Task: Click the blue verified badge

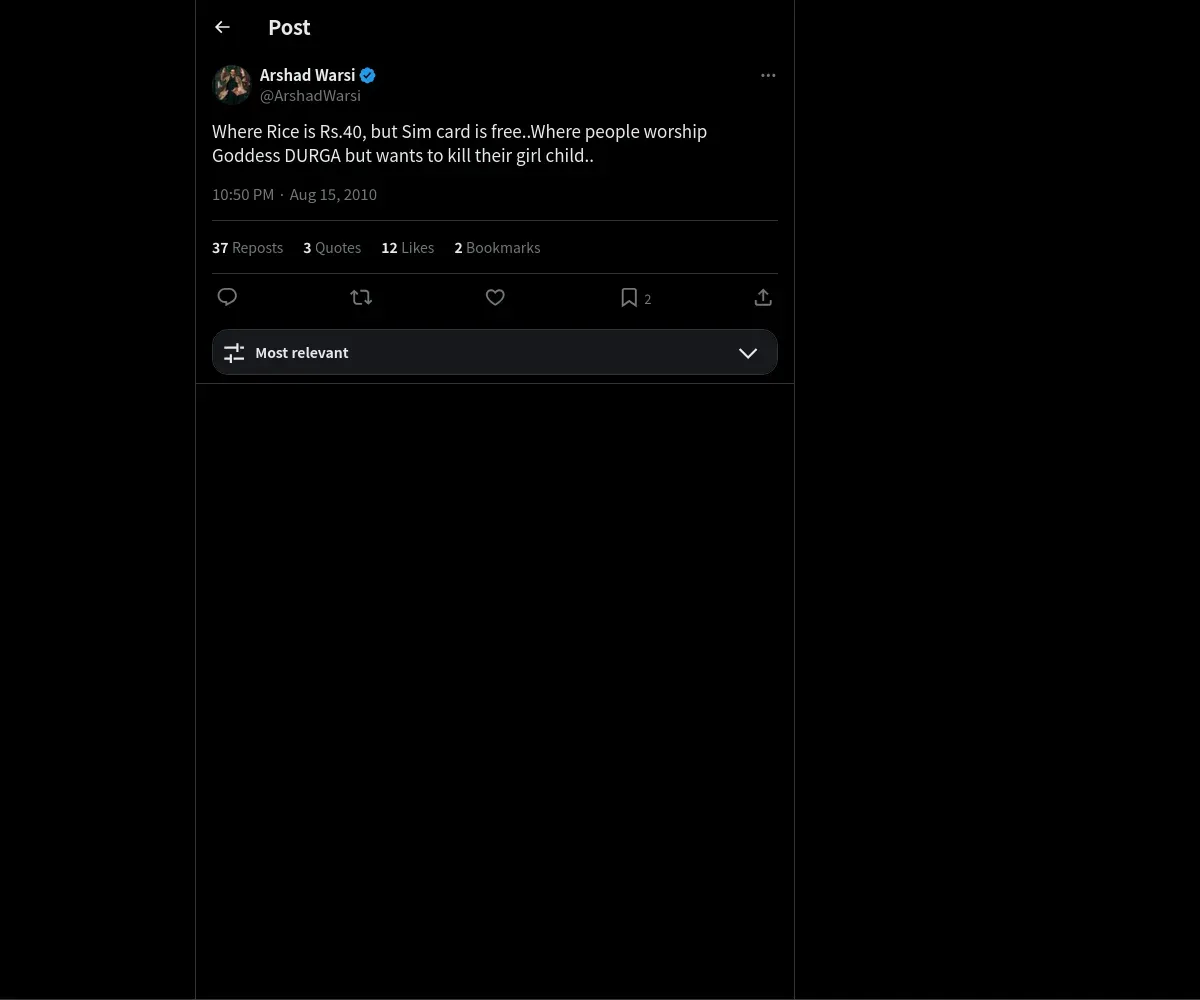Action: pos(368,75)
